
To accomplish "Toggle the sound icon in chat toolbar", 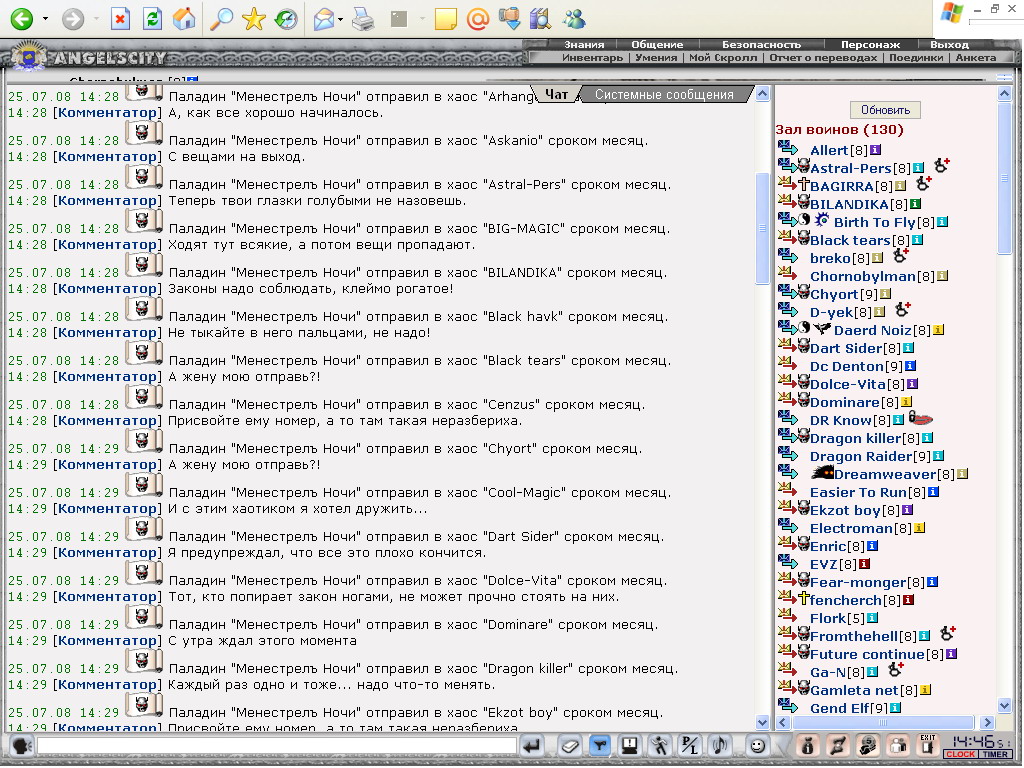I will point(721,745).
